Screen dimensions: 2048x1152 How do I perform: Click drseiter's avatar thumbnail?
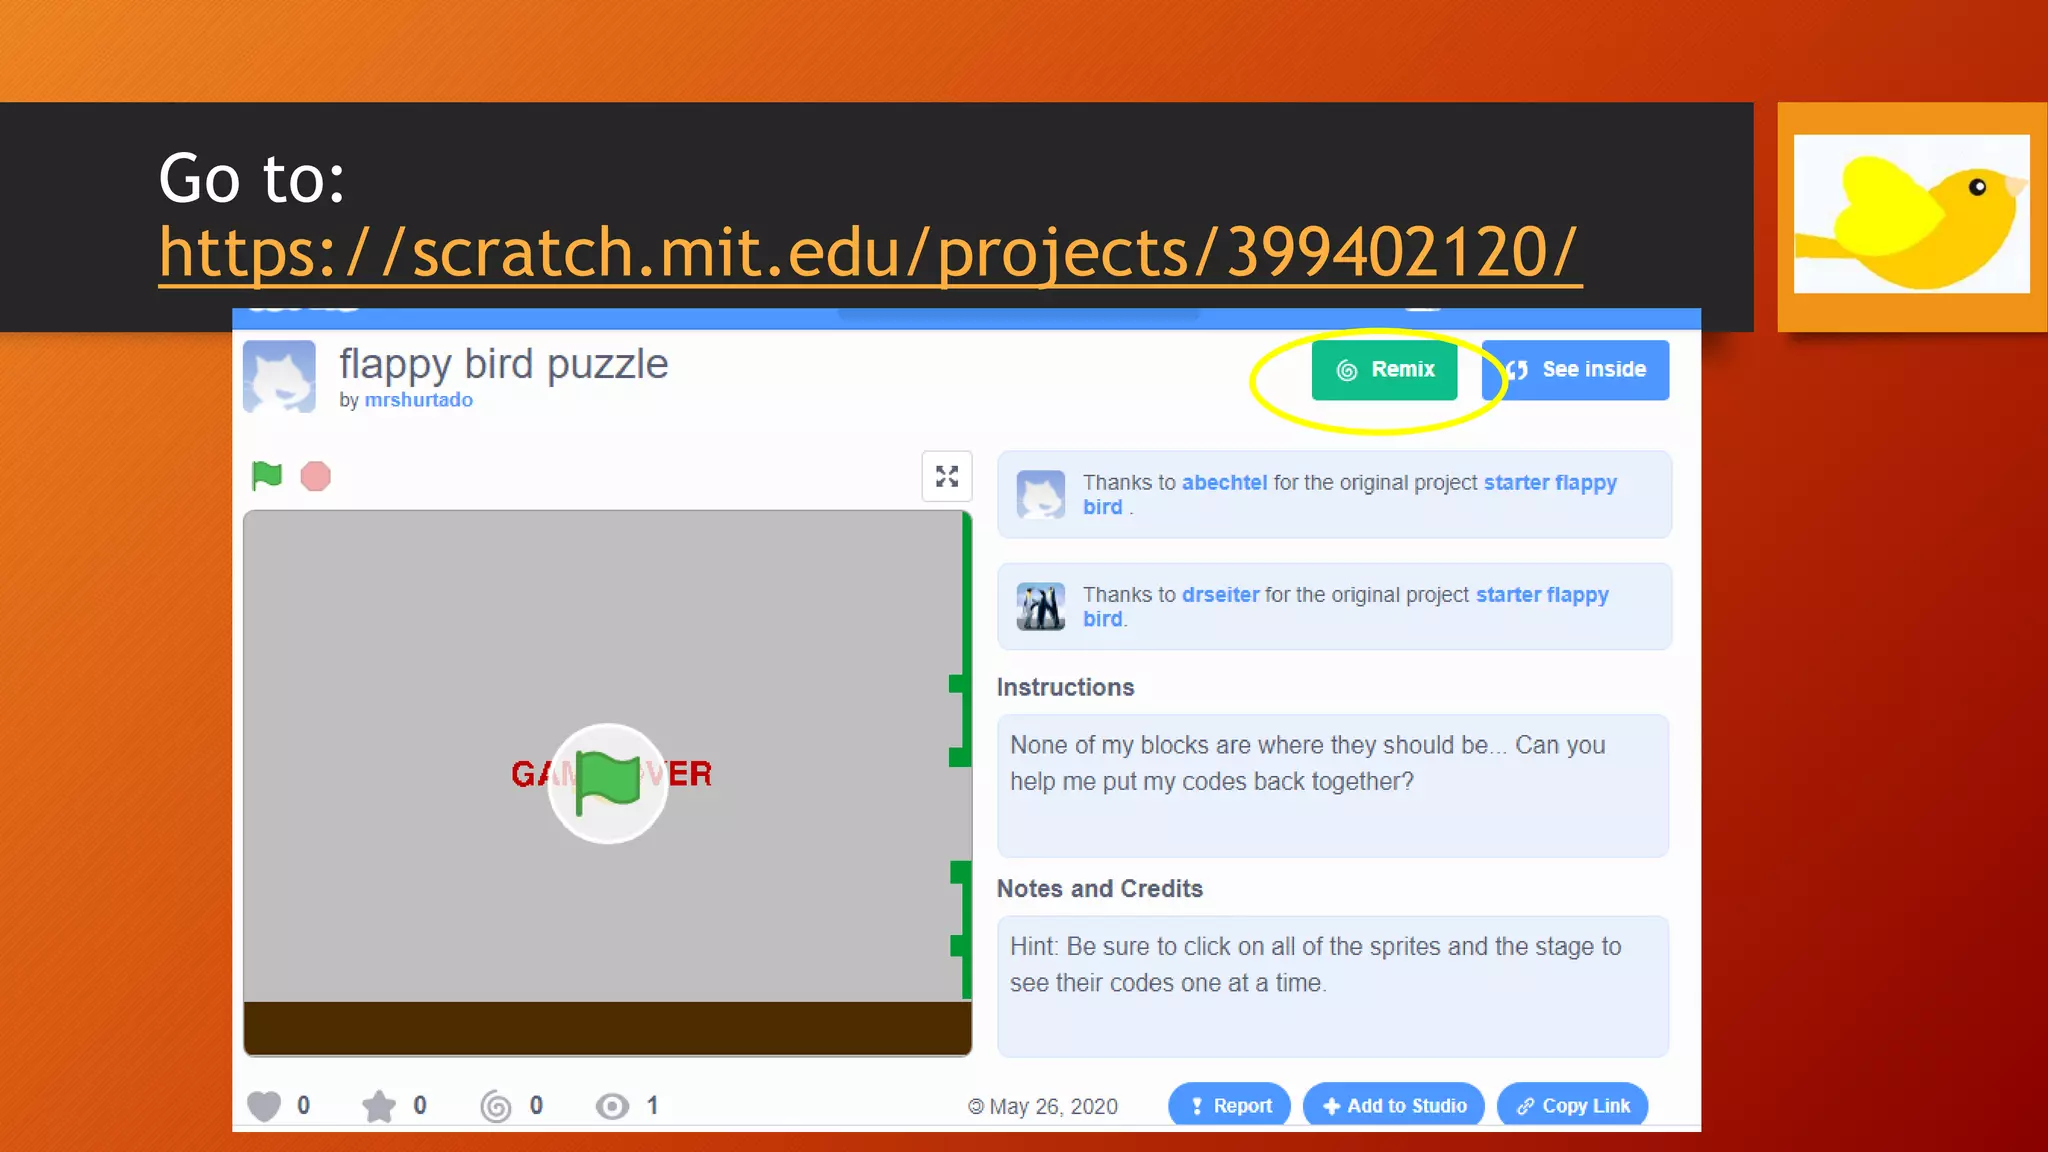(x=1041, y=606)
